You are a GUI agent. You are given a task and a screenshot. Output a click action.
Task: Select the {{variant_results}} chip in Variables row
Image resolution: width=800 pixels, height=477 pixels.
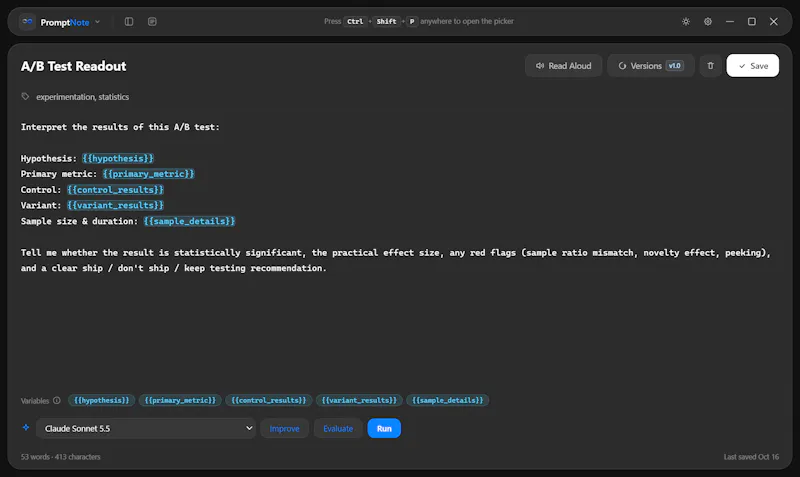click(359, 400)
